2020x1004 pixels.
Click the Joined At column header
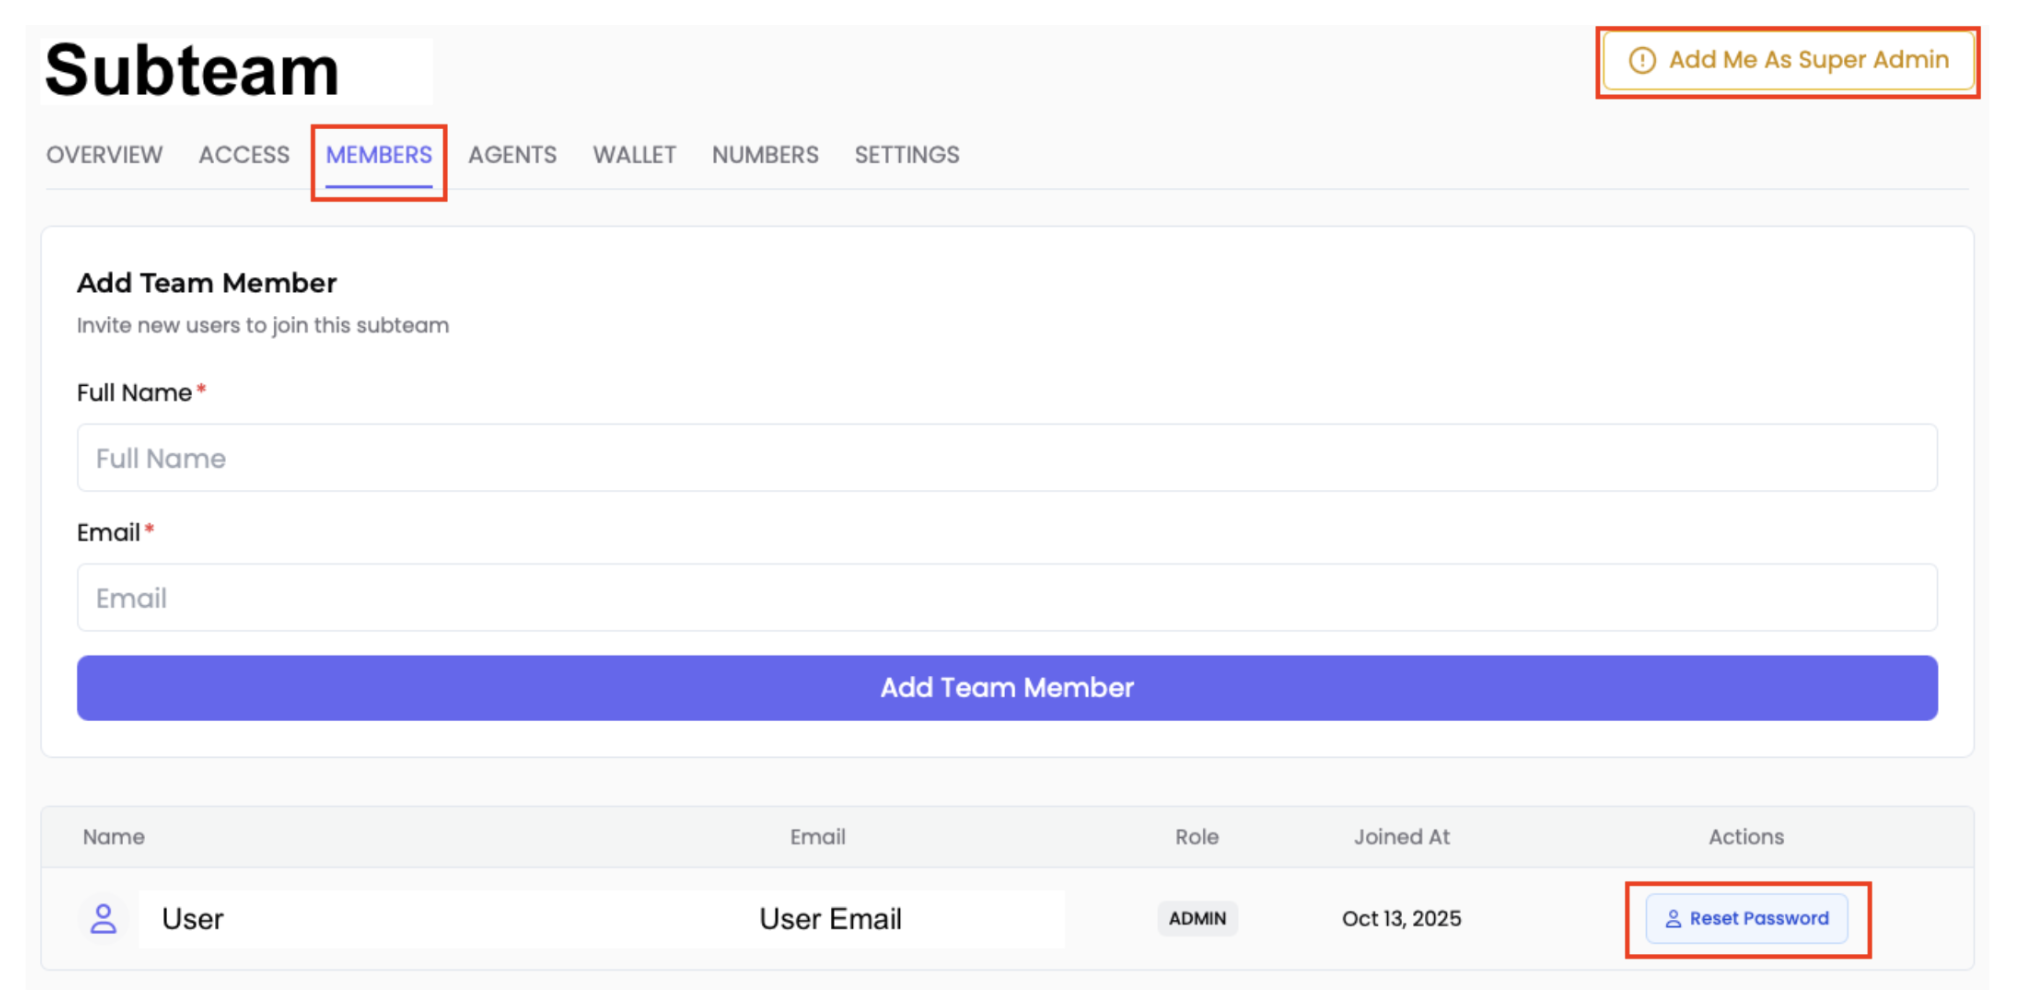[x=1401, y=837]
